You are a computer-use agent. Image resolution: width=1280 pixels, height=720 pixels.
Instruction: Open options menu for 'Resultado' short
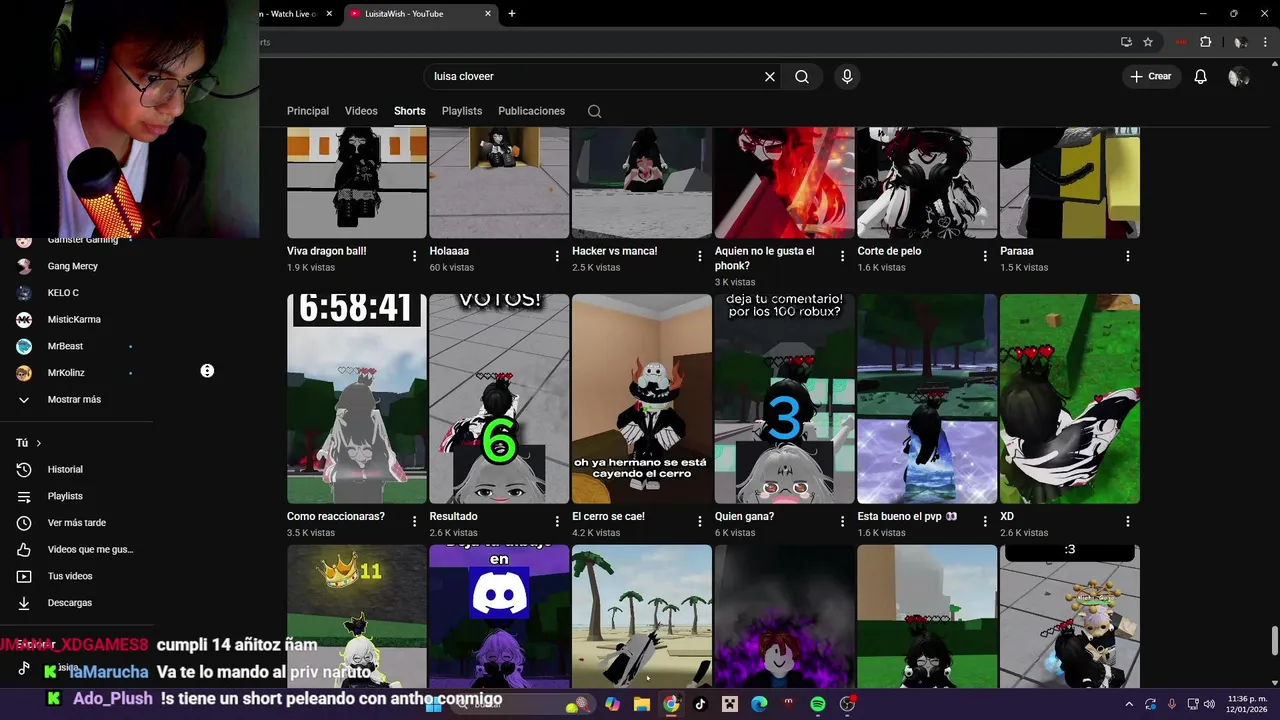[557, 521]
